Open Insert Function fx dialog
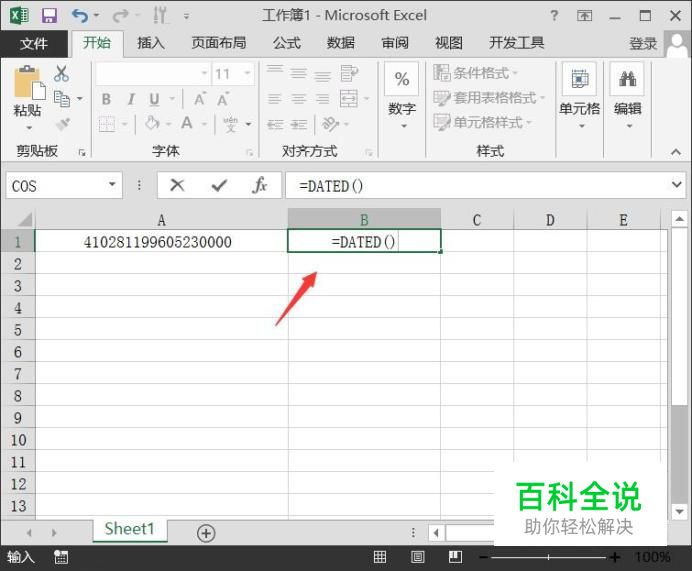This screenshot has width=692, height=571. coord(260,185)
